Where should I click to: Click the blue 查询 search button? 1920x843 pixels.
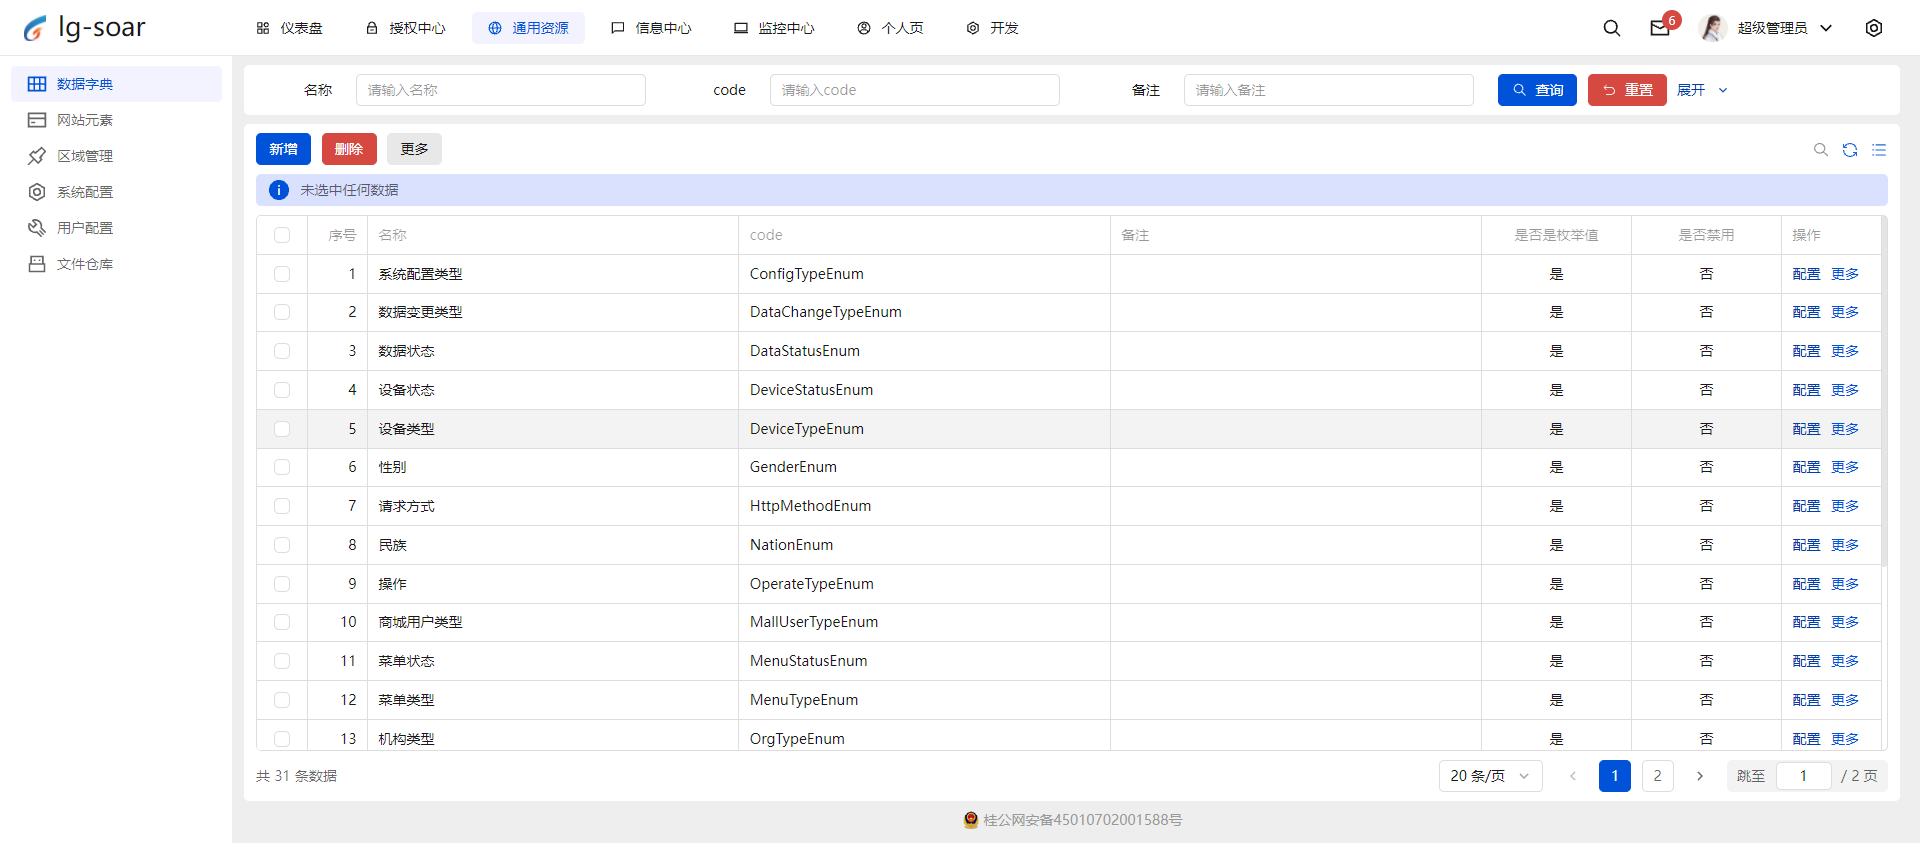click(1537, 90)
